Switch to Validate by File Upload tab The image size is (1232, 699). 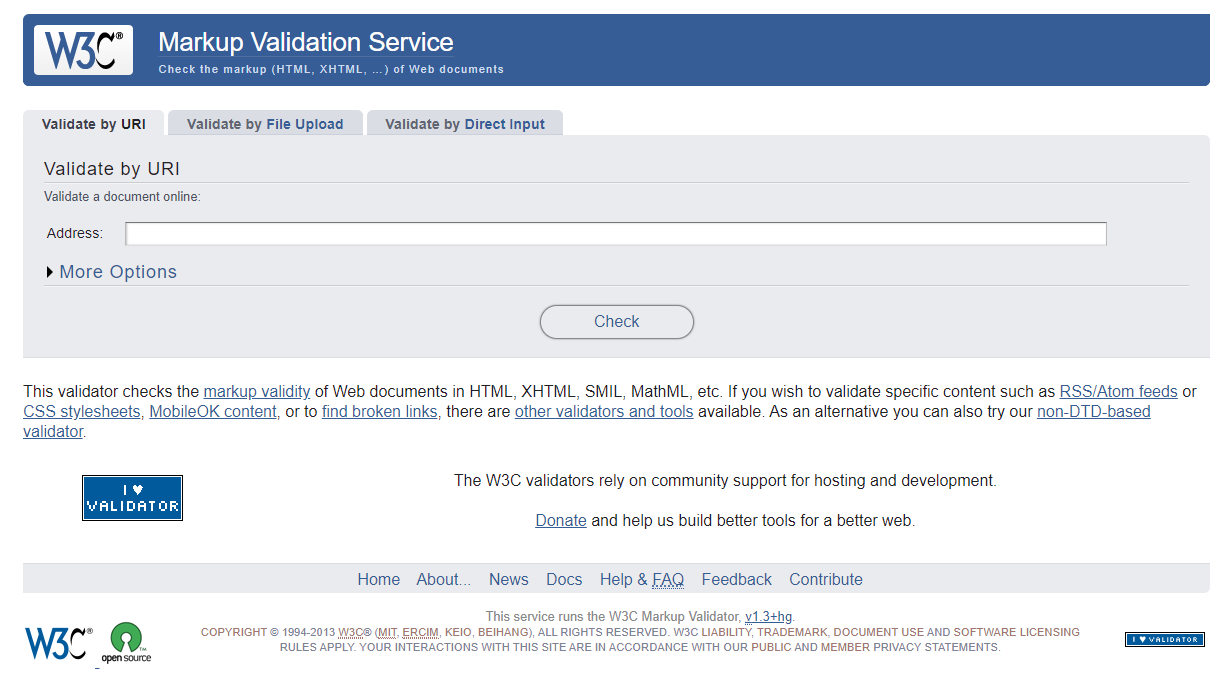click(265, 124)
